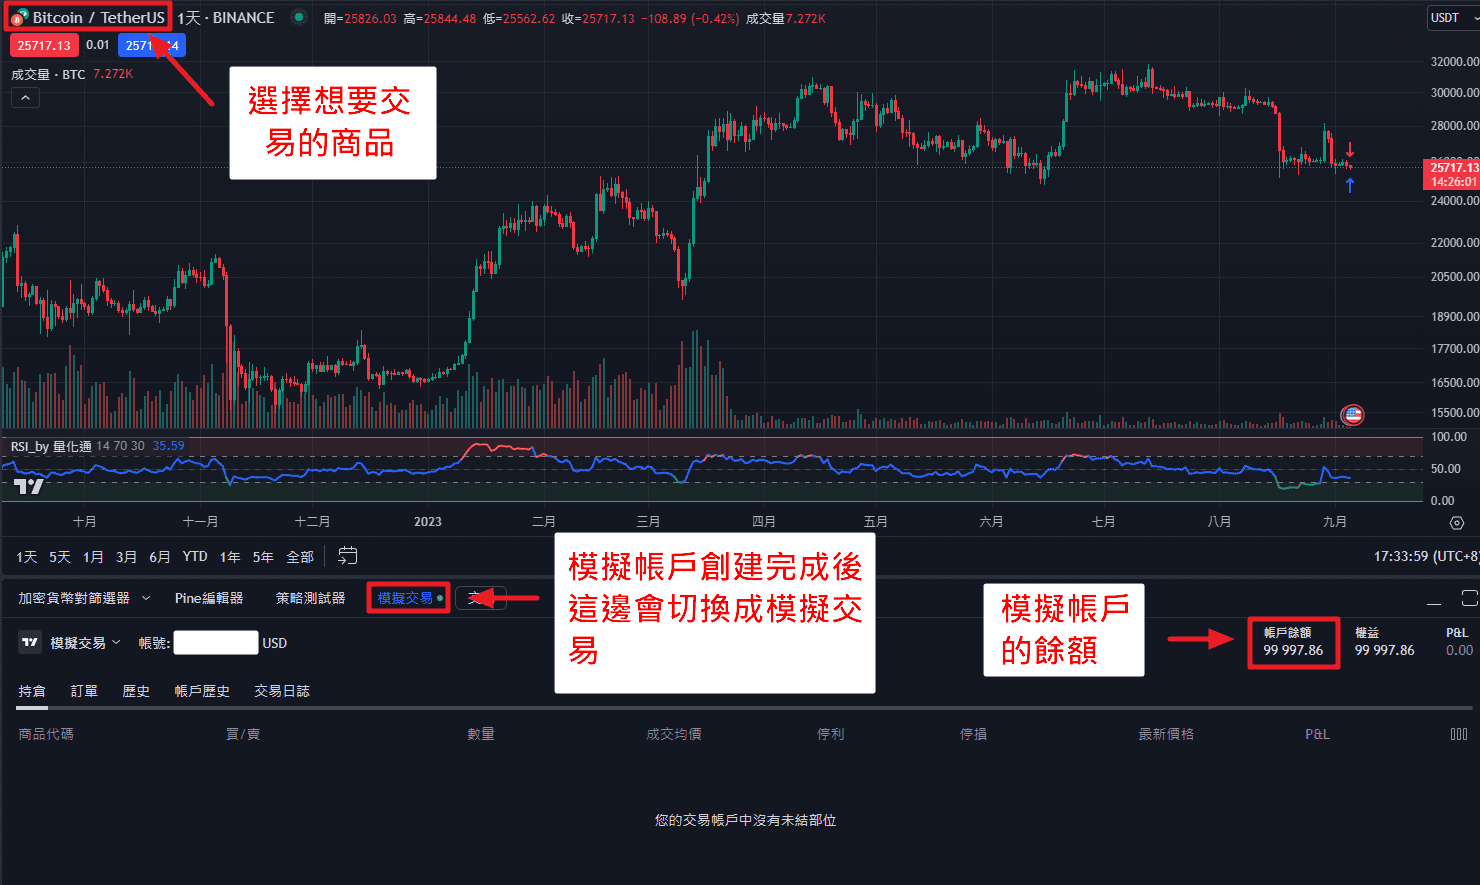Click the US flag economic event marker

[1353, 414]
